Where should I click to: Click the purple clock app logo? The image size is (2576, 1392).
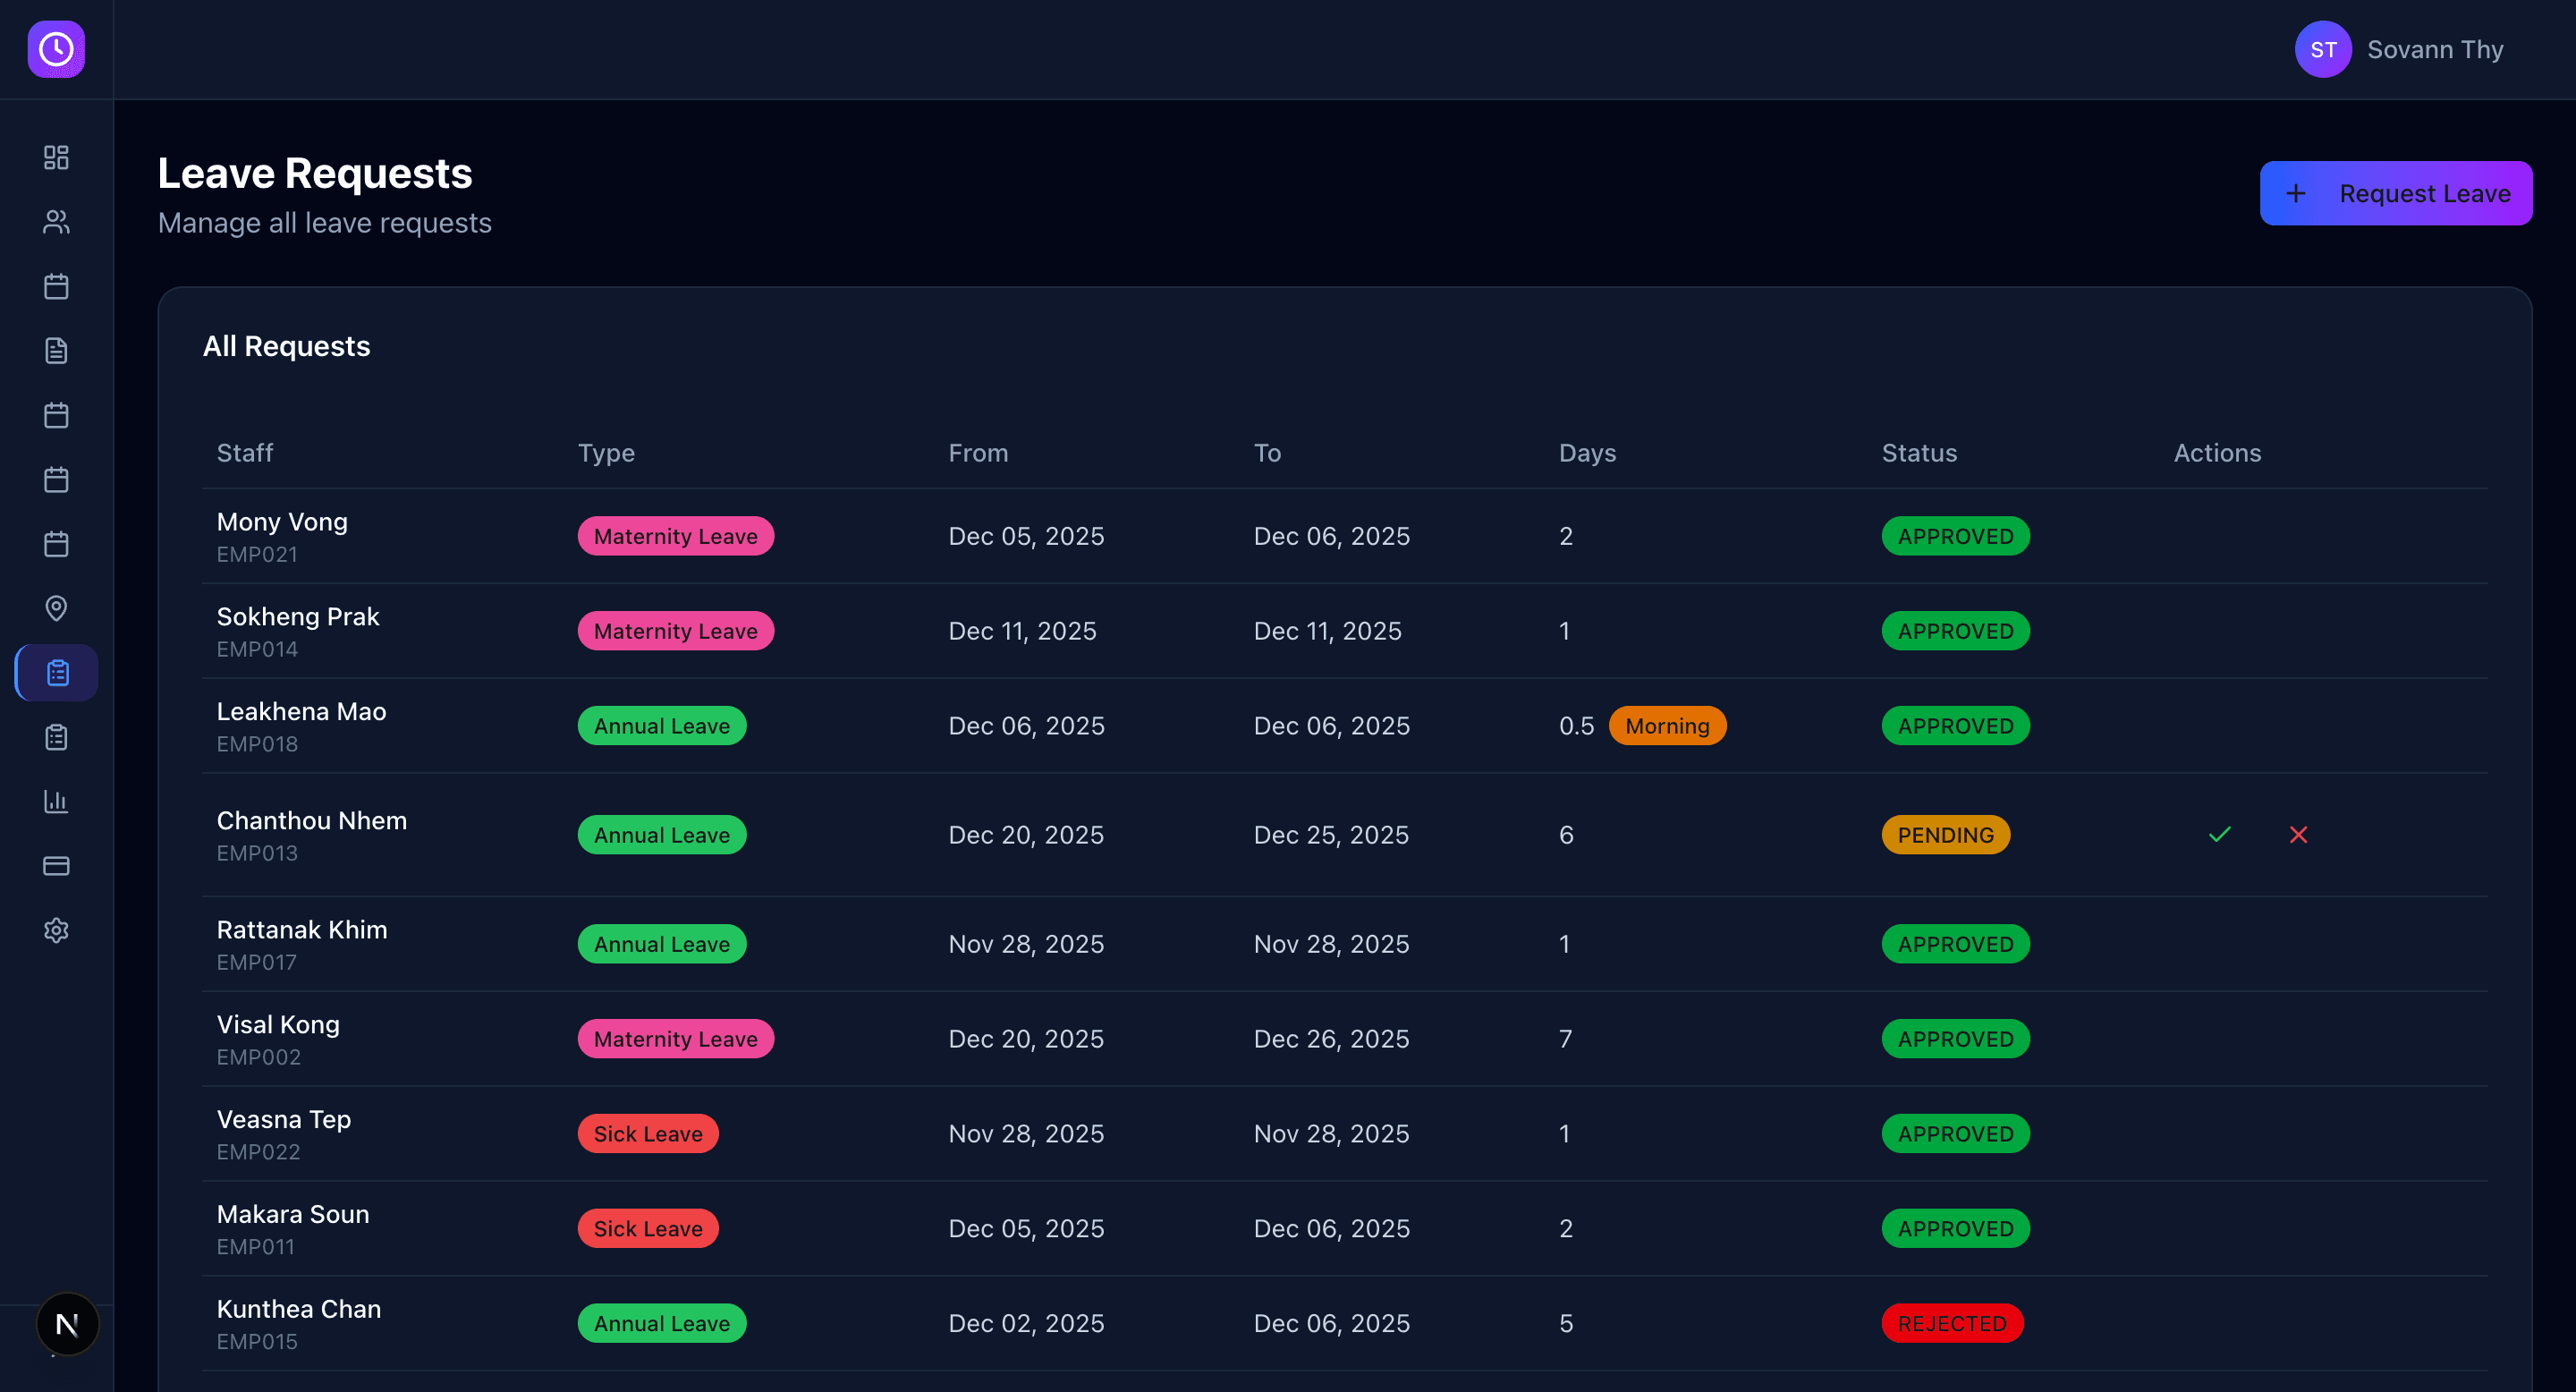[x=55, y=49]
